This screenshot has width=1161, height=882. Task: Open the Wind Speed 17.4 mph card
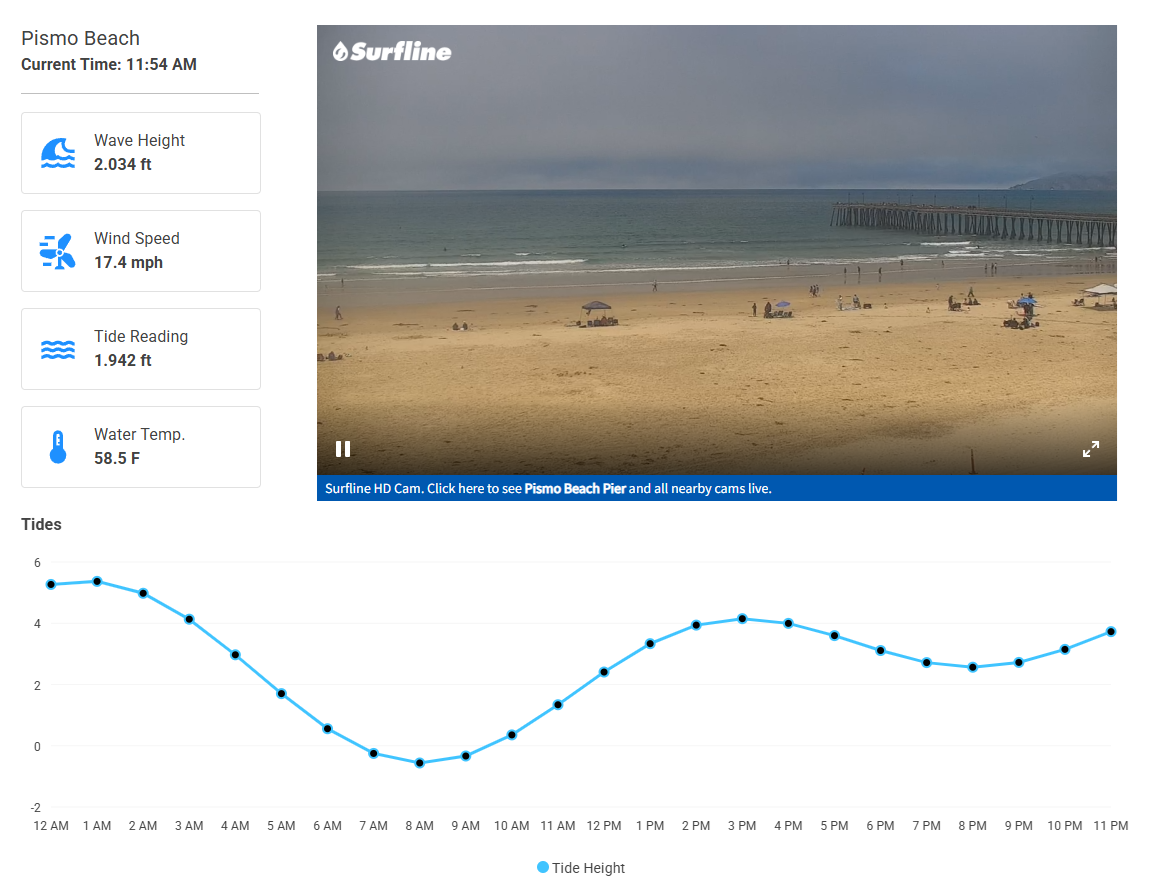click(141, 251)
